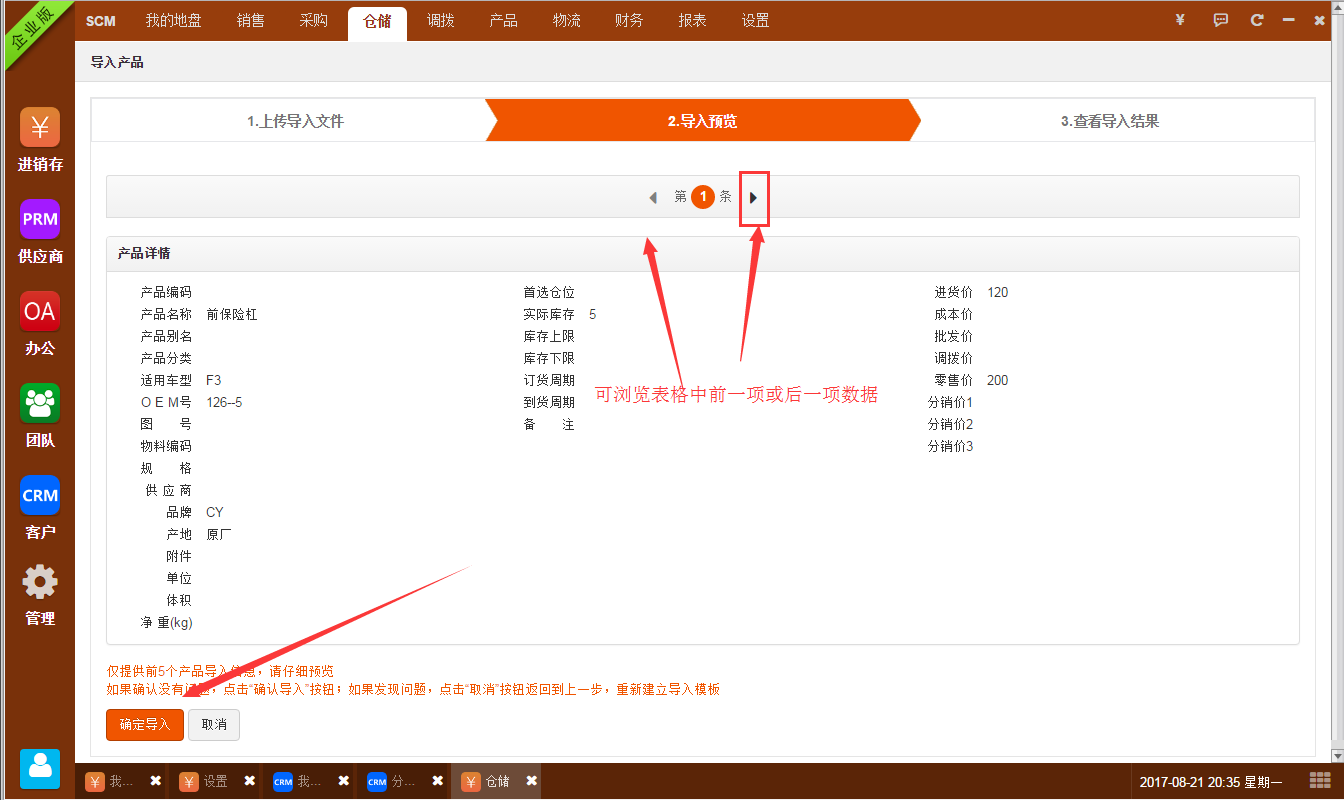
Task: Select the CRM 客户 sidebar icon
Action: [x=40, y=496]
